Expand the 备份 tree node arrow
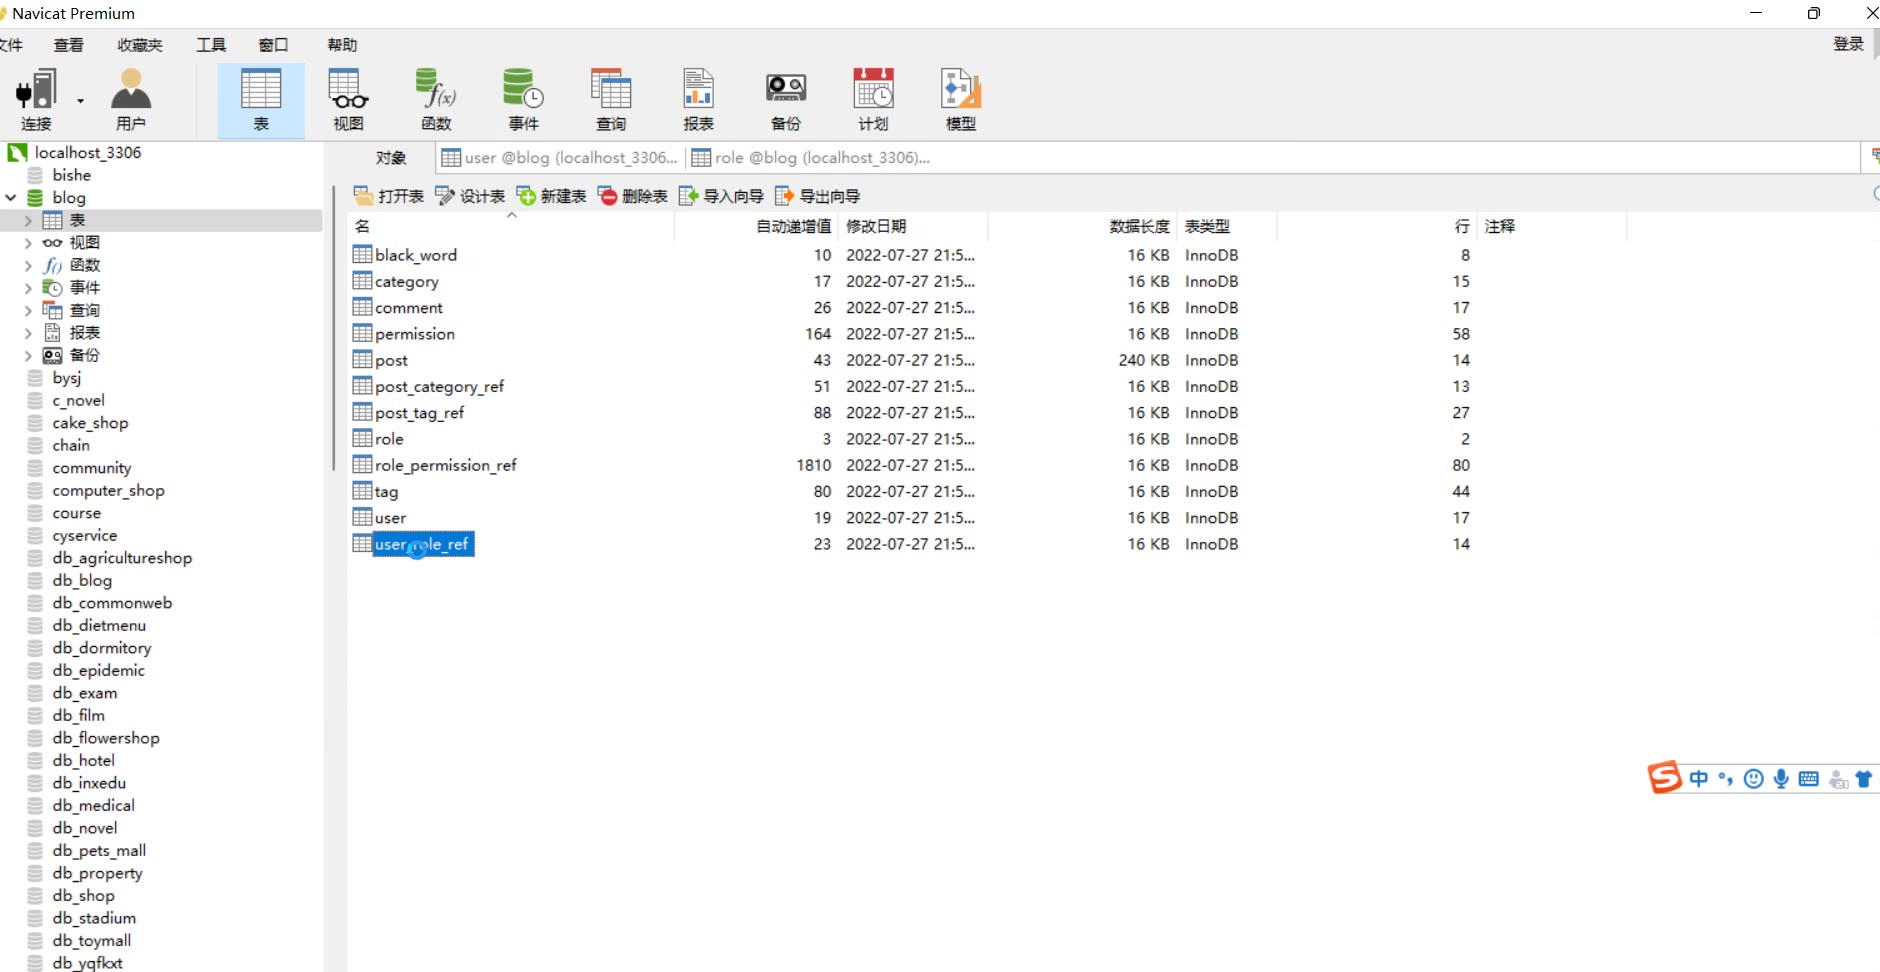Viewport: 1880px width, 972px height. pyautogui.click(x=28, y=355)
